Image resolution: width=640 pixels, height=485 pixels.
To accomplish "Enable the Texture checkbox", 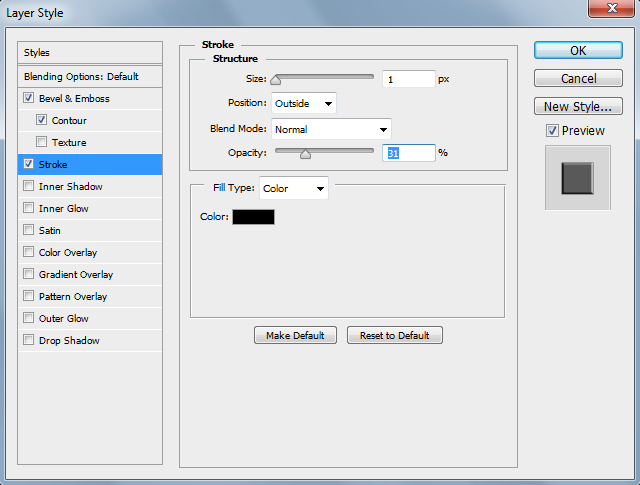I will 41,142.
